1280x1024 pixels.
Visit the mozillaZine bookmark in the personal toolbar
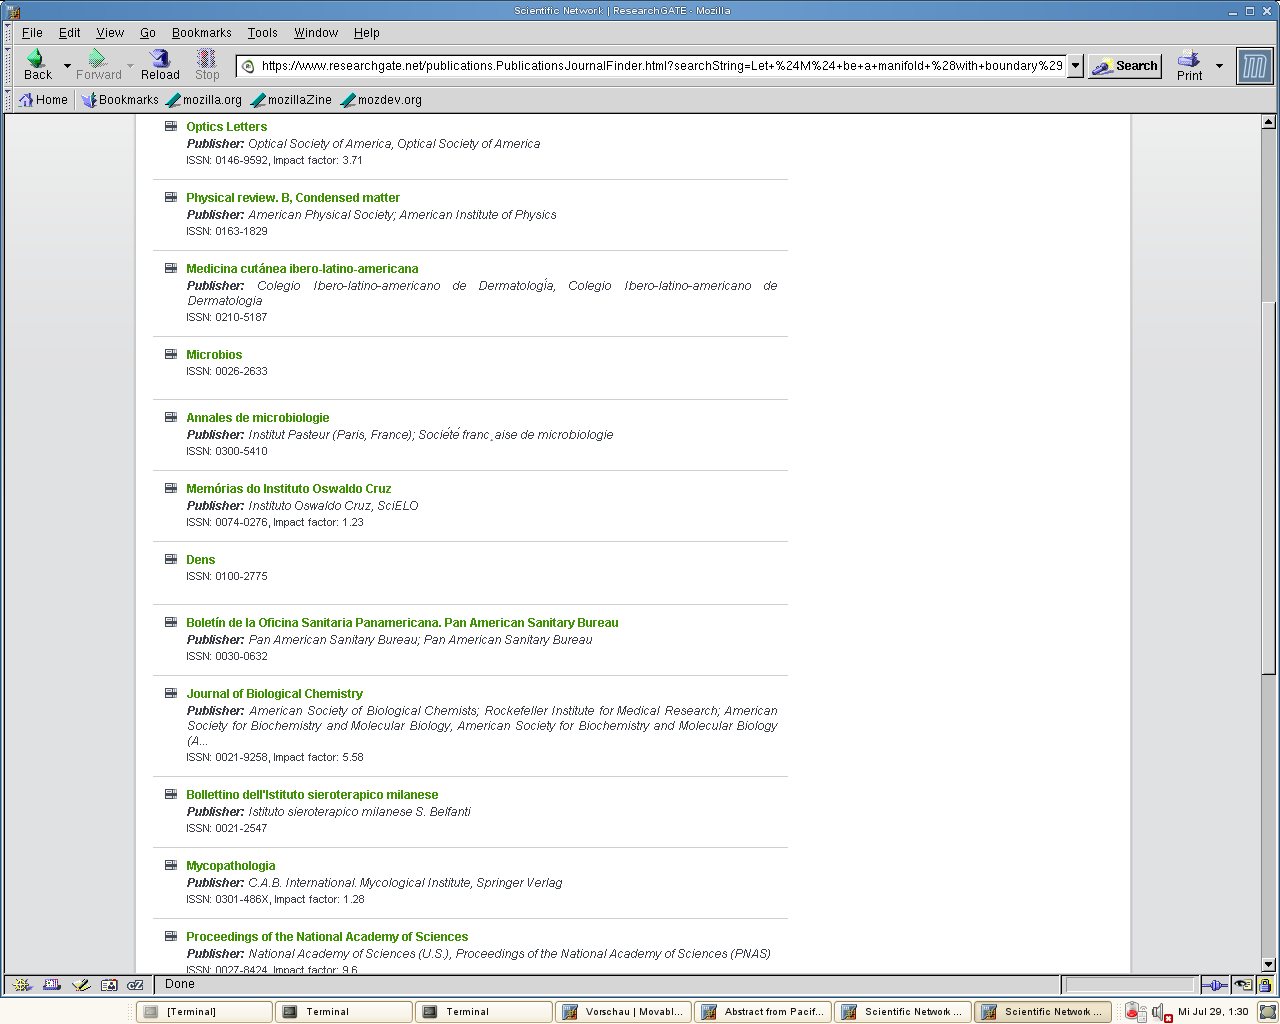[x=291, y=99]
